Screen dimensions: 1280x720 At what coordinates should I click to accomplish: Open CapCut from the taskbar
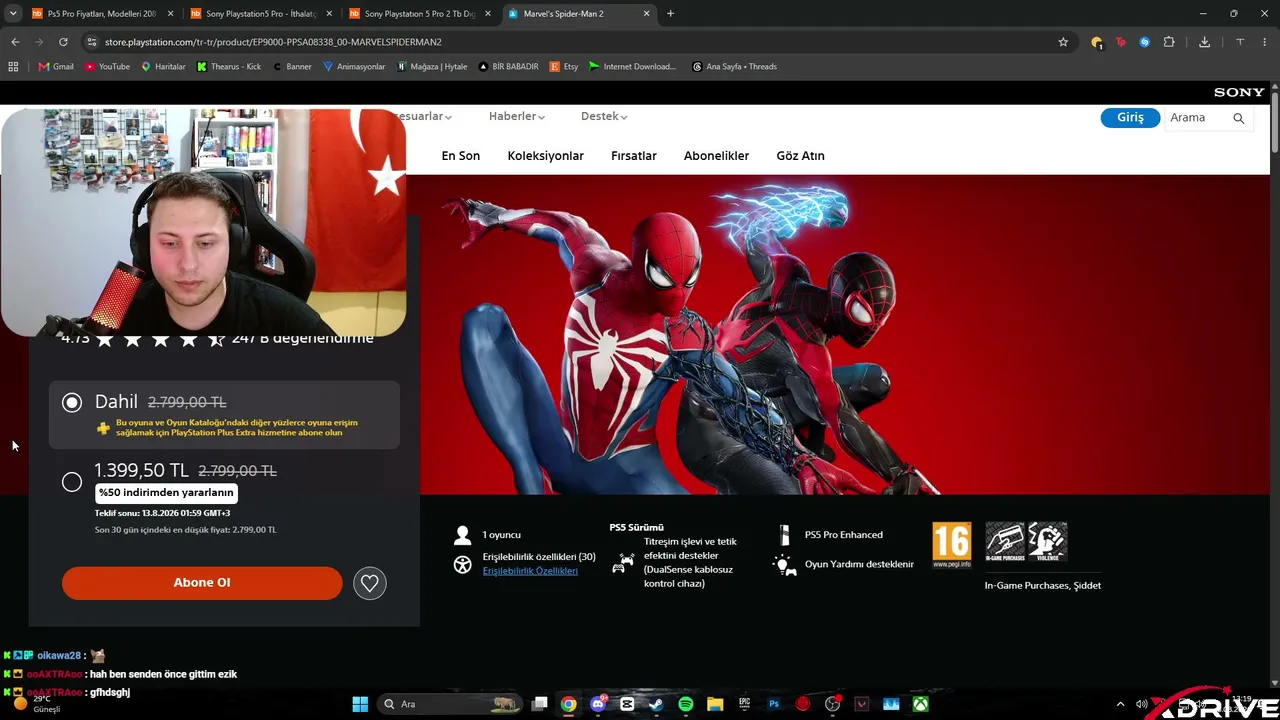click(627, 704)
